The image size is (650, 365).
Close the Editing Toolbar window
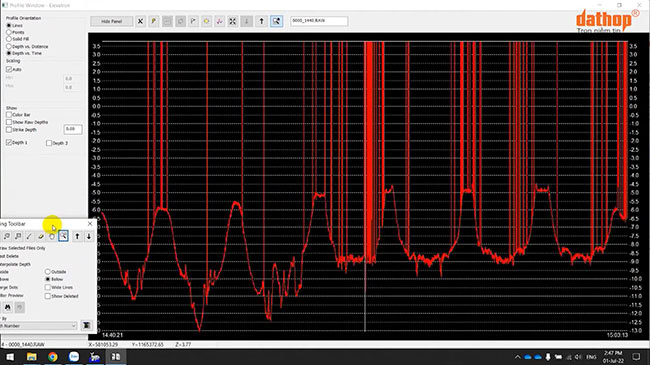(x=90, y=224)
